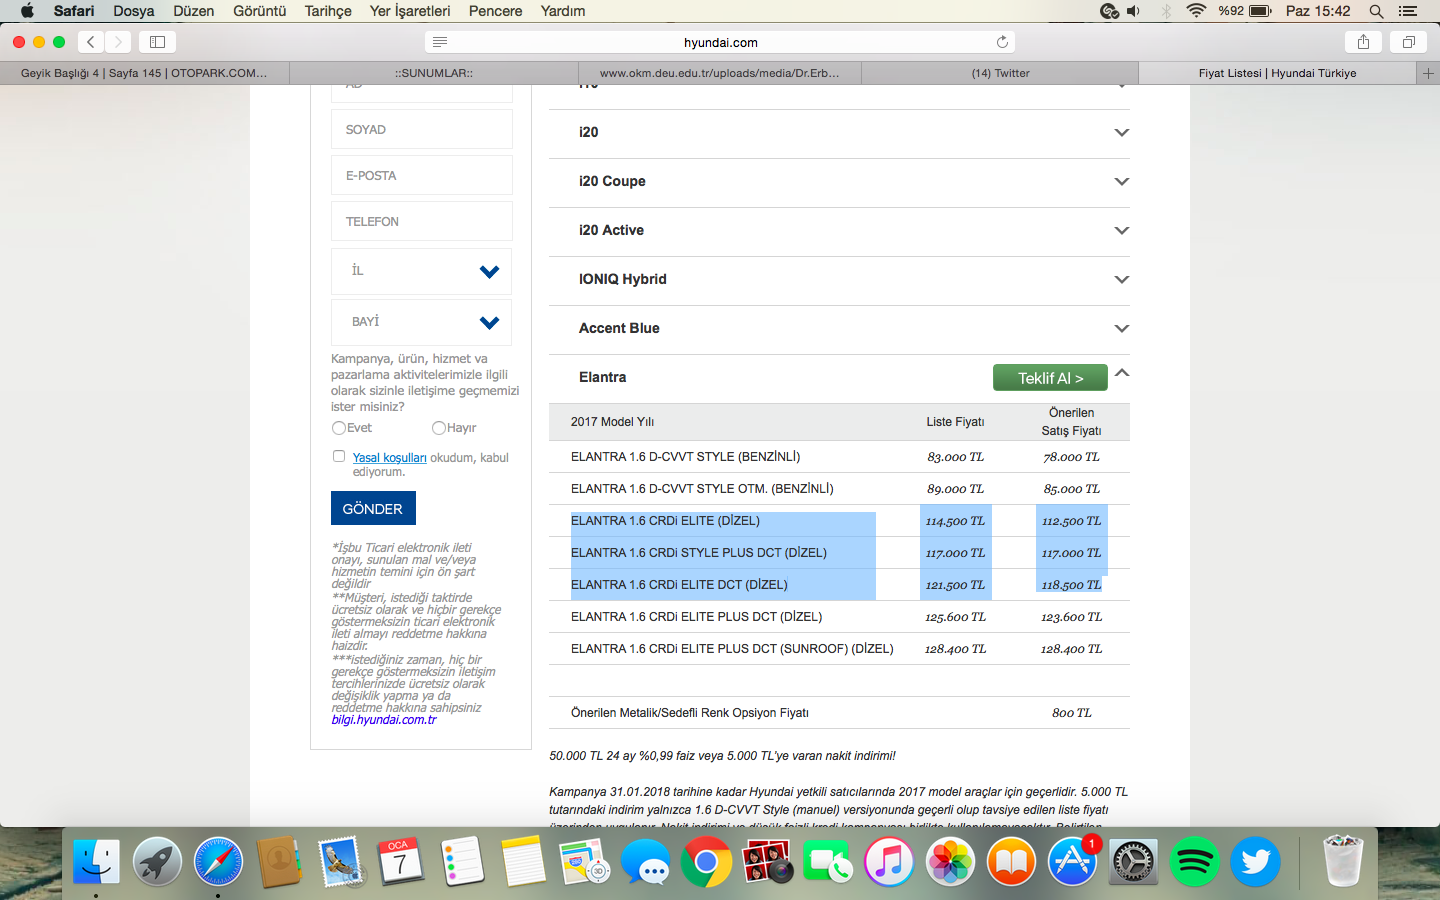Click the 83.000 TL list price
The width and height of the screenshot is (1440, 900).
[x=955, y=457]
